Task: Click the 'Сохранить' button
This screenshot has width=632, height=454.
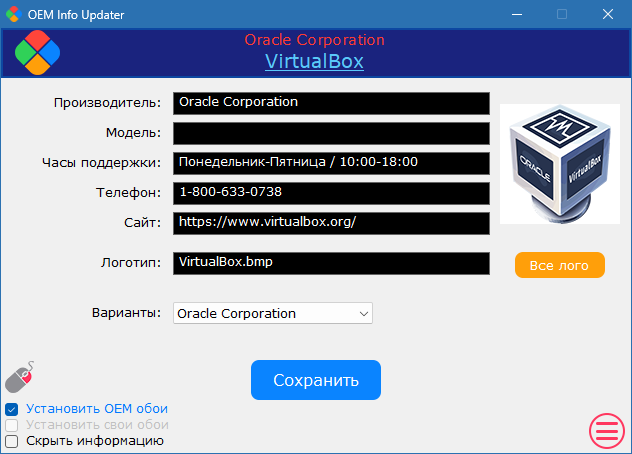Action: click(x=316, y=380)
